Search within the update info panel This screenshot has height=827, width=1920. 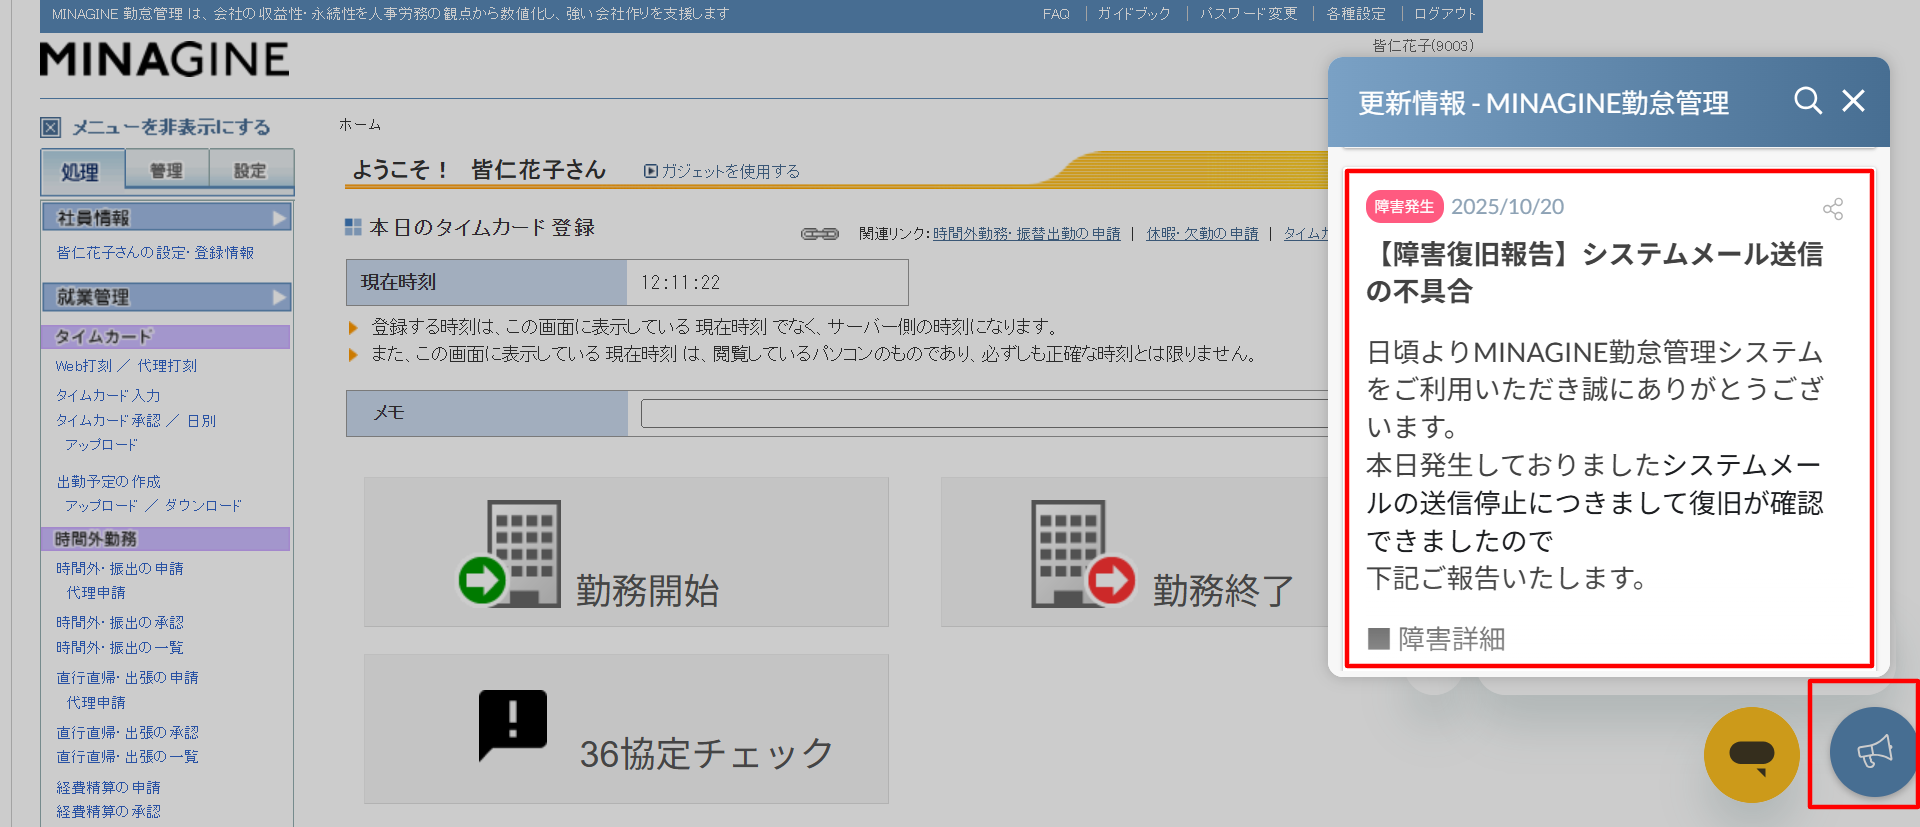coord(1807,101)
